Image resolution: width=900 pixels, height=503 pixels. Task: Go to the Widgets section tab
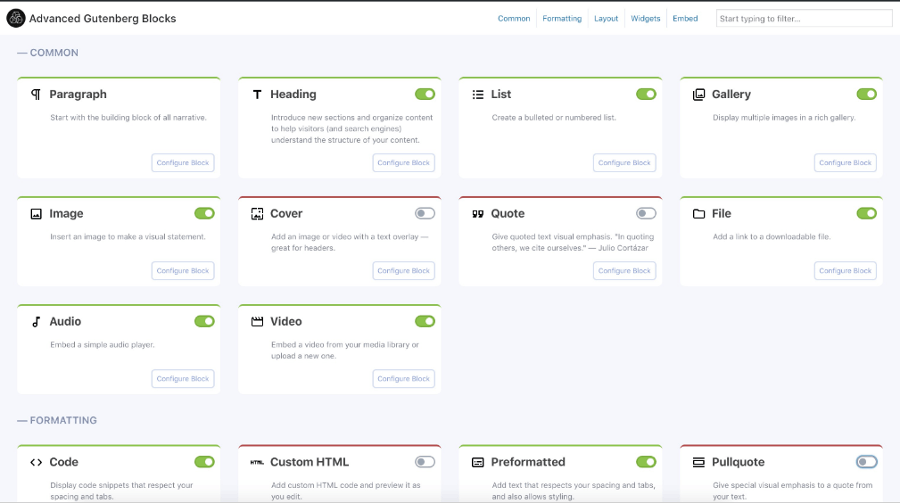[646, 18]
